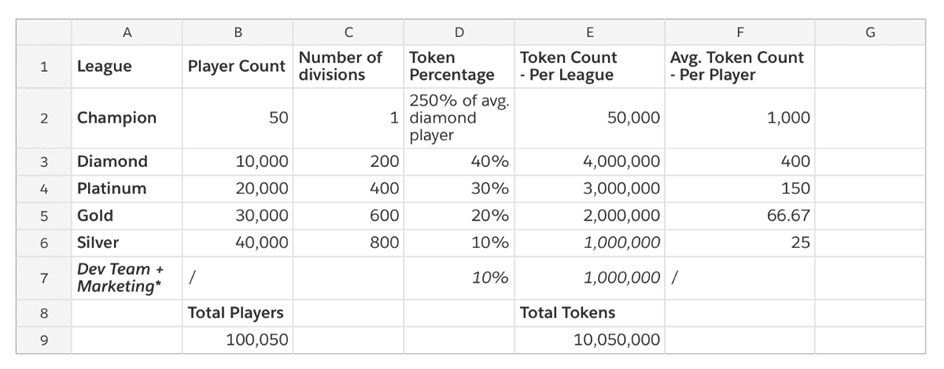944x369 pixels.
Task: Select row 2 header
Action: (44, 118)
